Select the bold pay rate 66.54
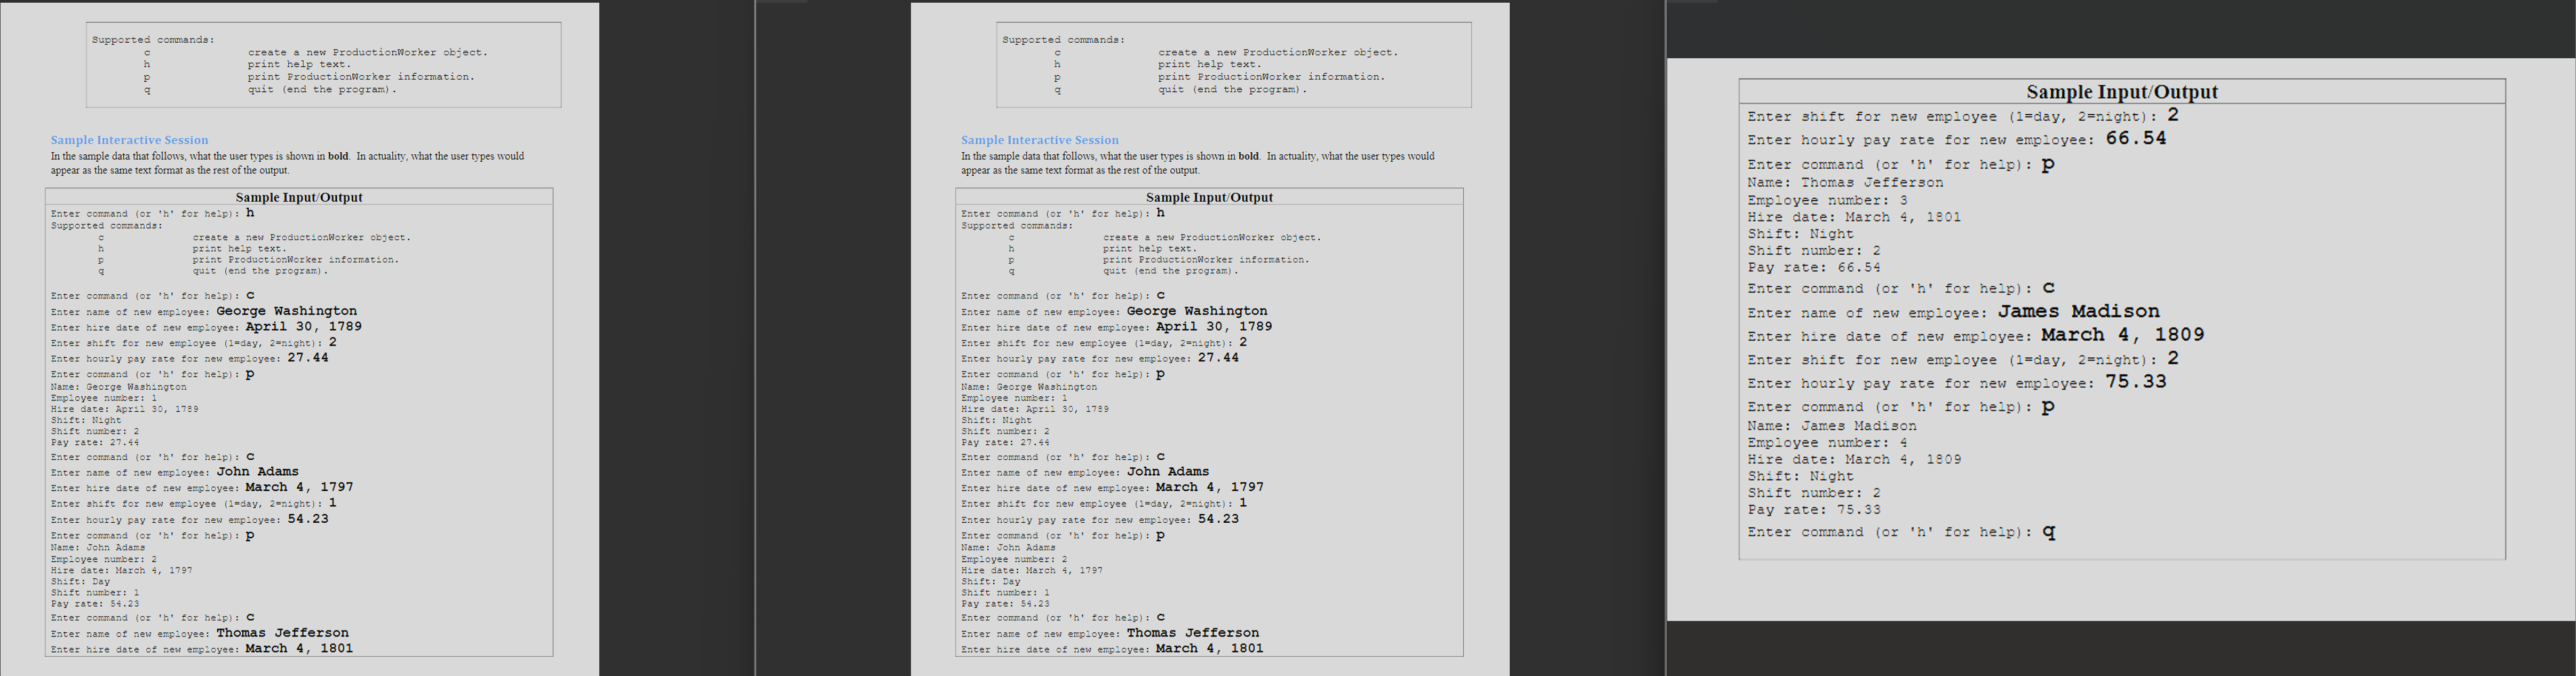The height and width of the screenshot is (676, 2576). point(2135,139)
